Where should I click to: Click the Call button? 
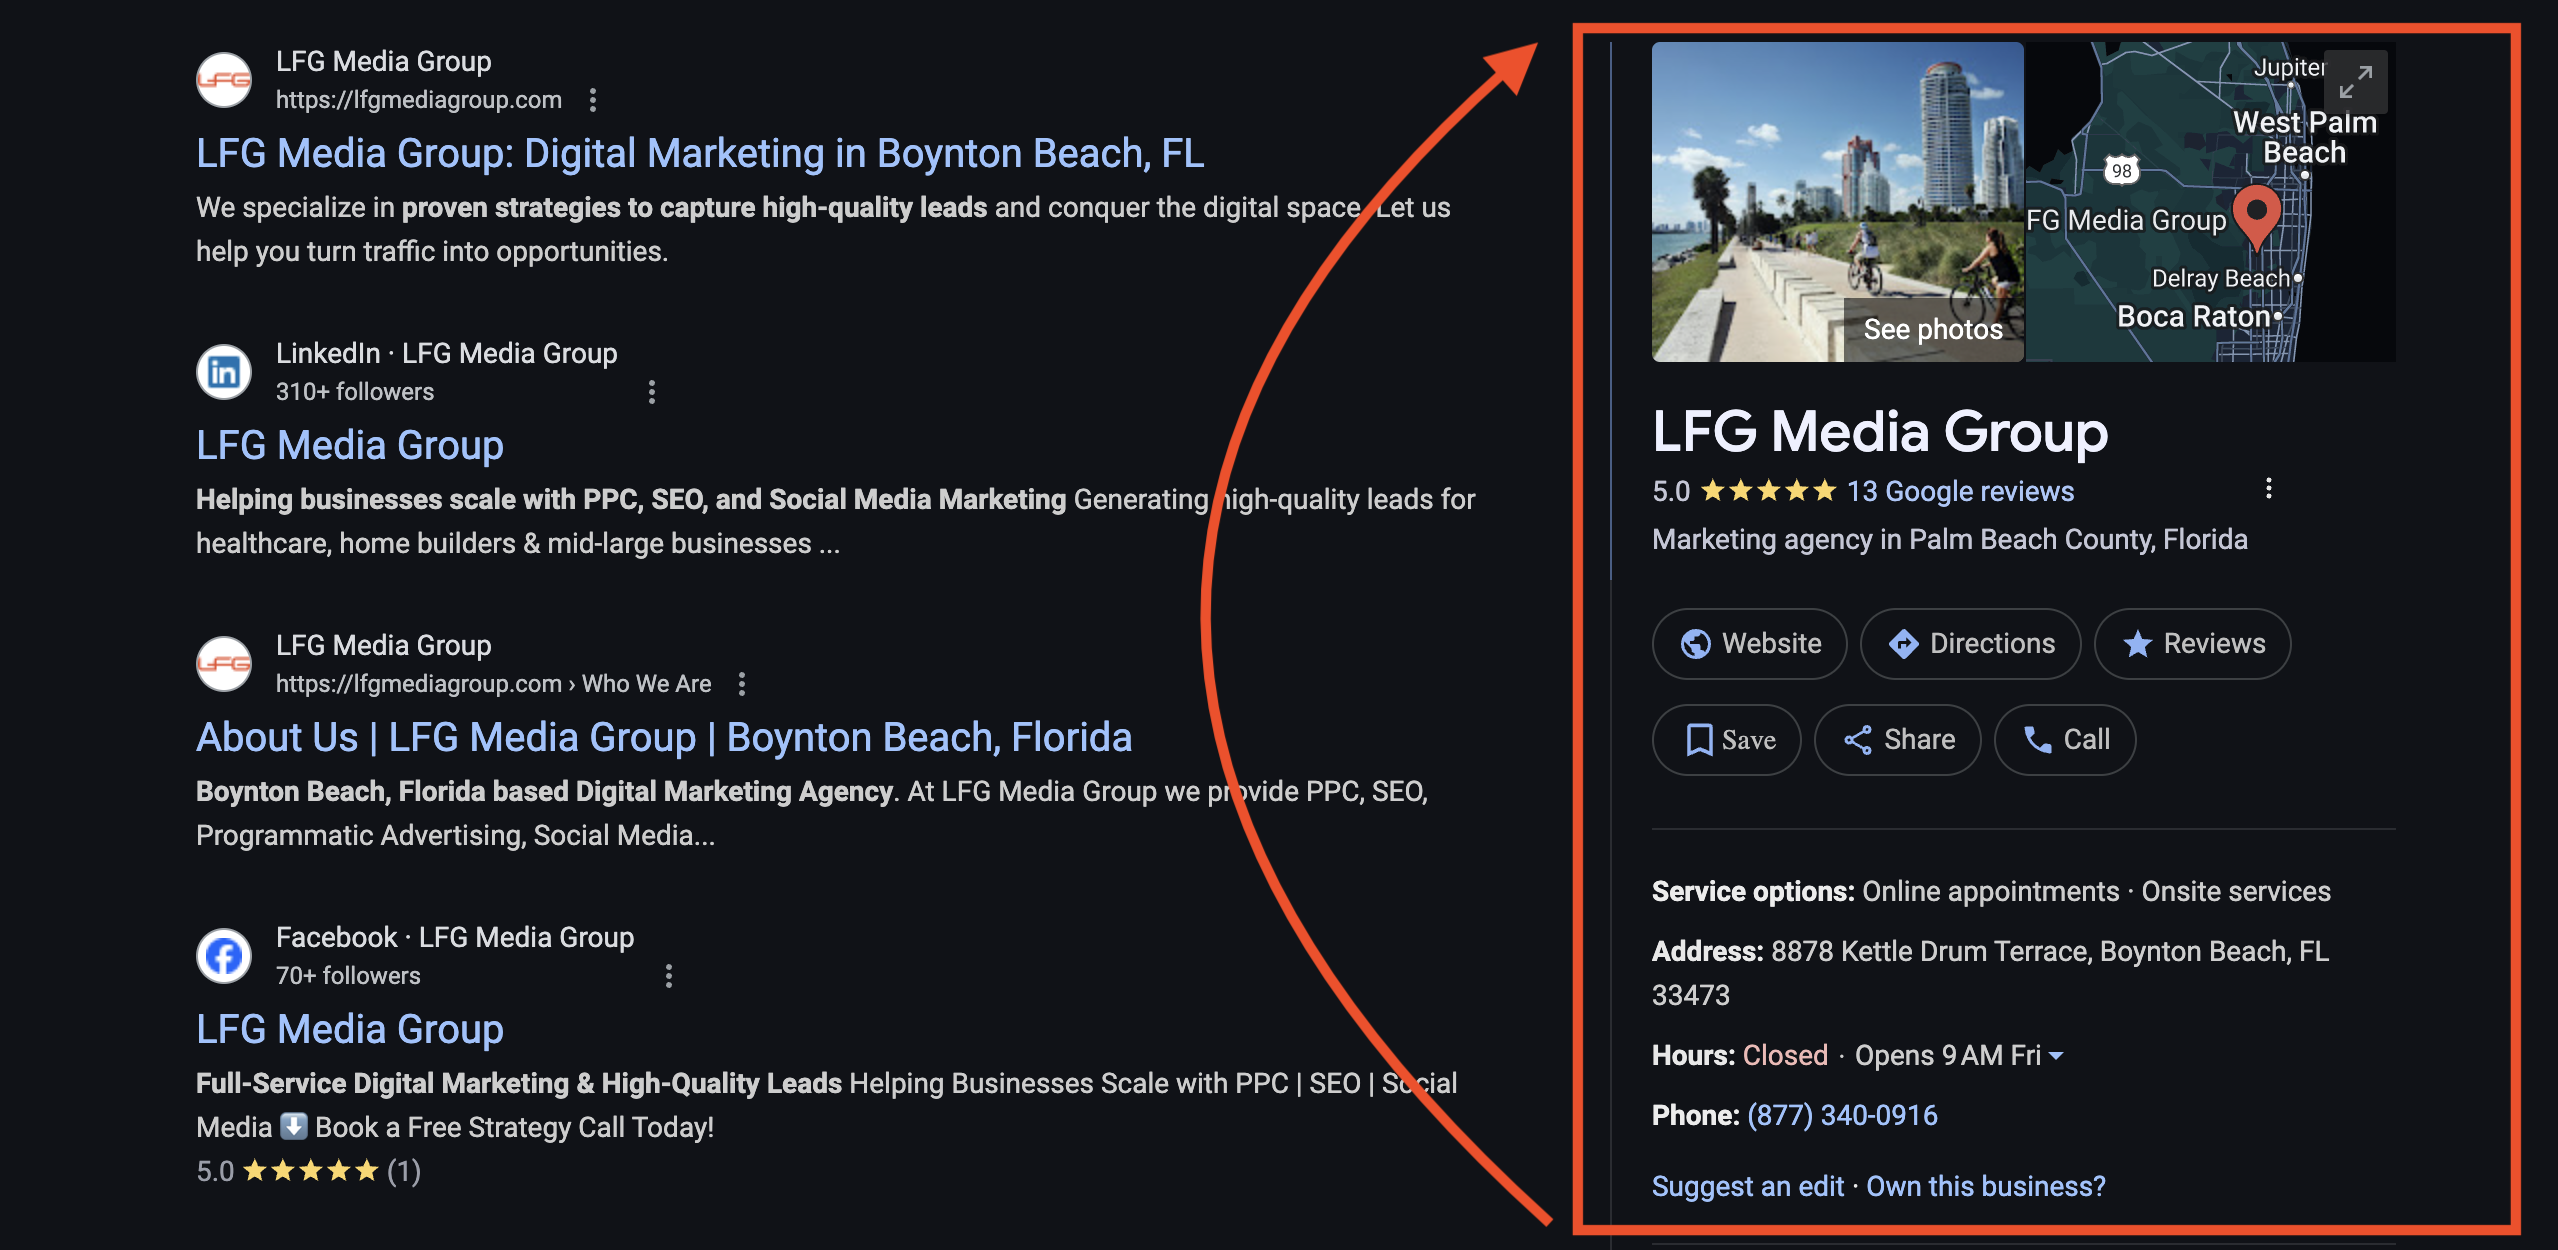(2065, 740)
